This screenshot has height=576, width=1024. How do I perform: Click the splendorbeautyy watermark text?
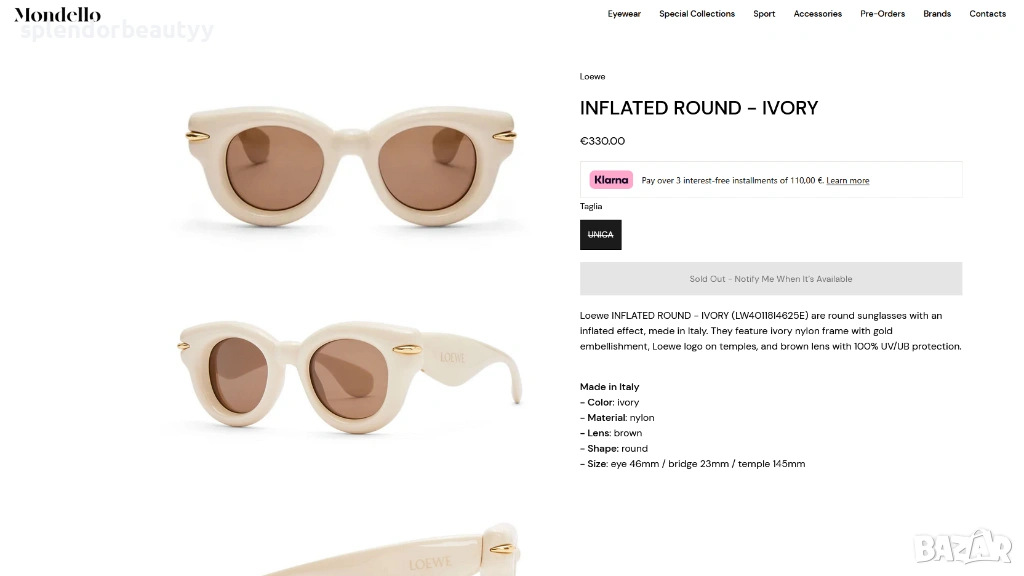click(116, 32)
